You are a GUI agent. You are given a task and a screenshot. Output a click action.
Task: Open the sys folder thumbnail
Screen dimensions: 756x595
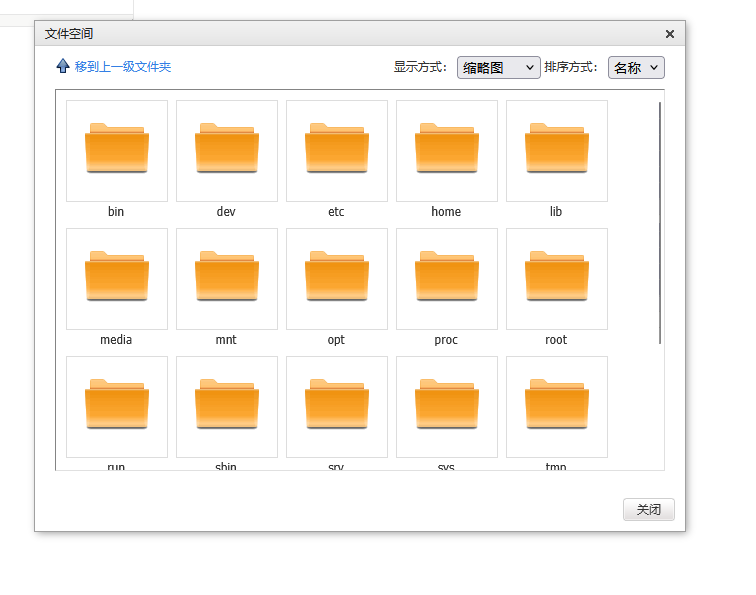click(x=447, y=406)
